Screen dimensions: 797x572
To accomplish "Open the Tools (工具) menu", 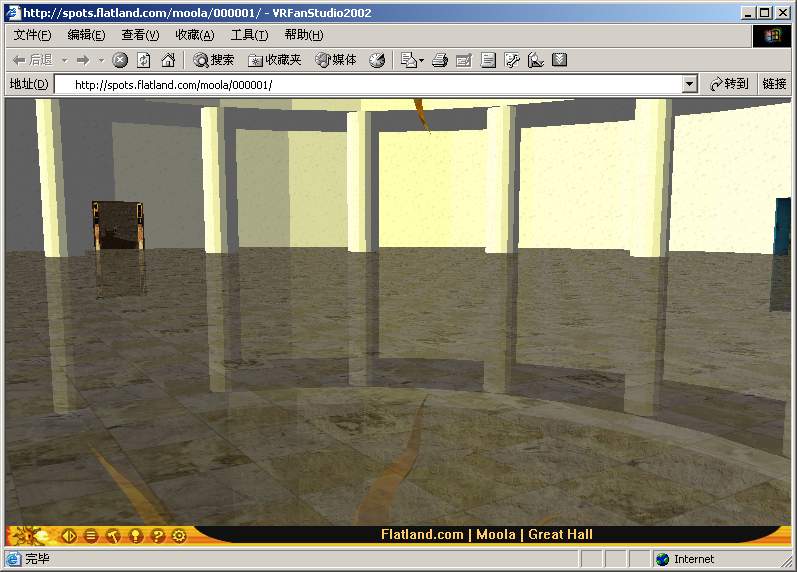I will click(249, 35).
